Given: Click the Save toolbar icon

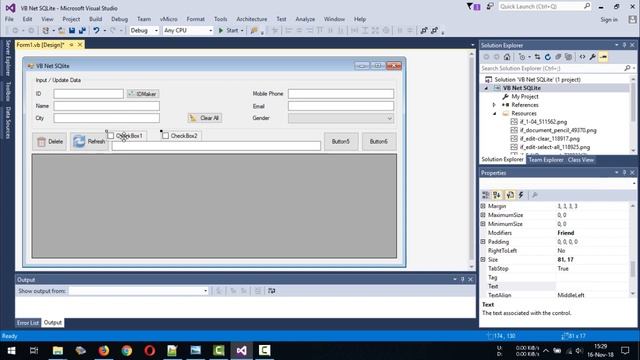Looking at the screenshot, I should pyautogui.click(x=72, y=30).
